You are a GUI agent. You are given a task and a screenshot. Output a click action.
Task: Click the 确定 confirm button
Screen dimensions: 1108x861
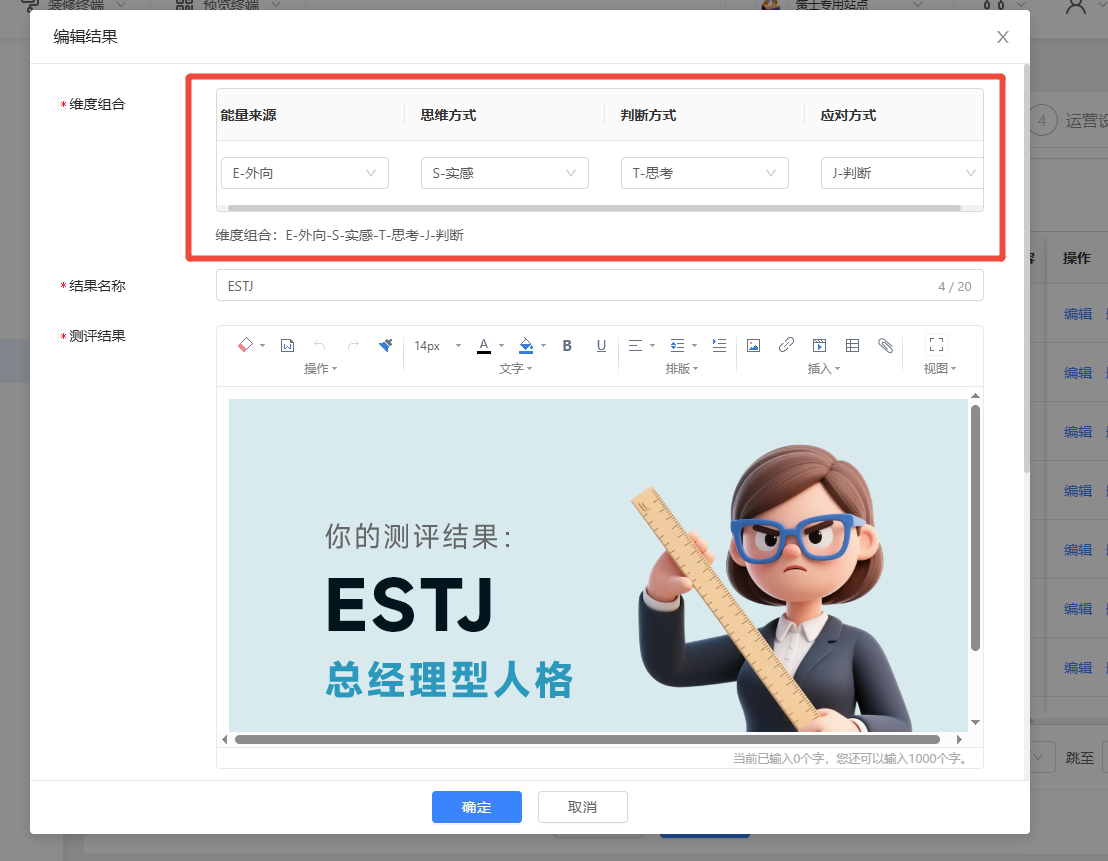[477, 807]
